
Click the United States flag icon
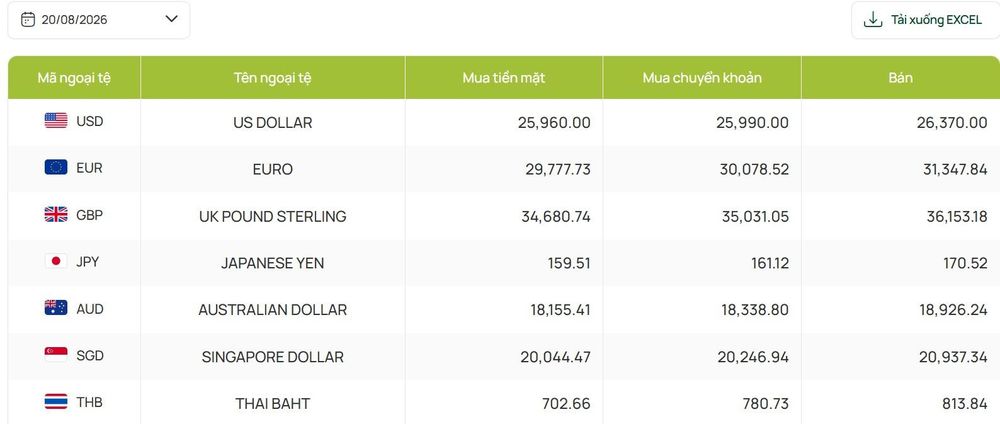click(56, 121)
